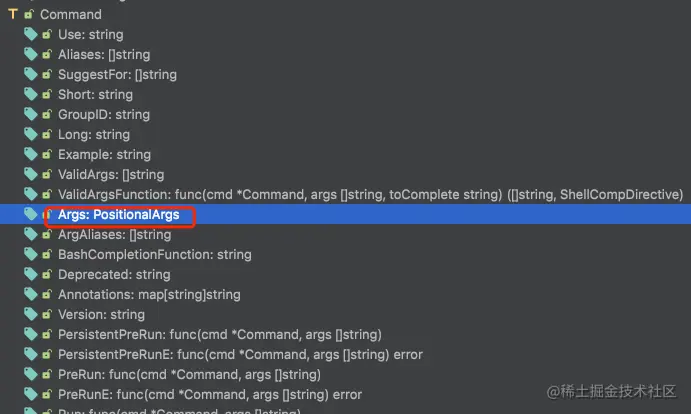Click the tag icon next to Deprecated

tap(31, 274)
